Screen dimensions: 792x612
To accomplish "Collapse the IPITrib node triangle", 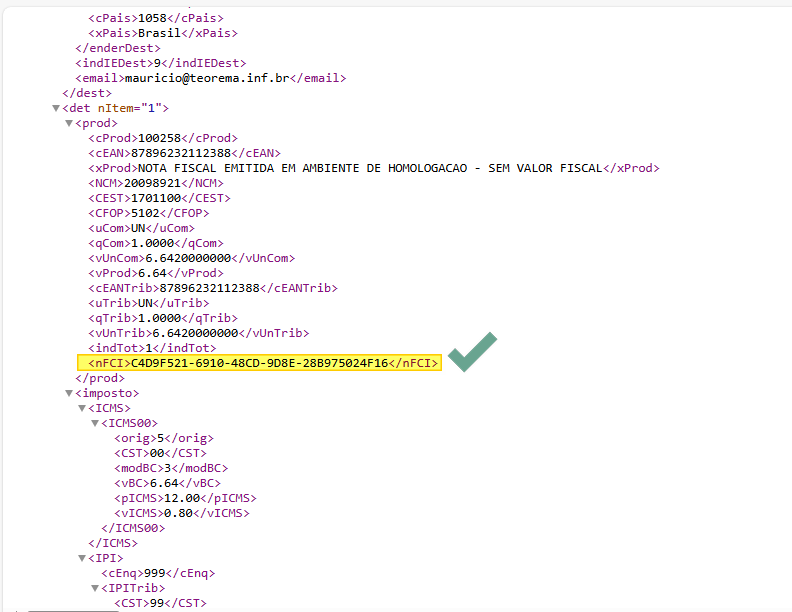I will click(95, 588).
